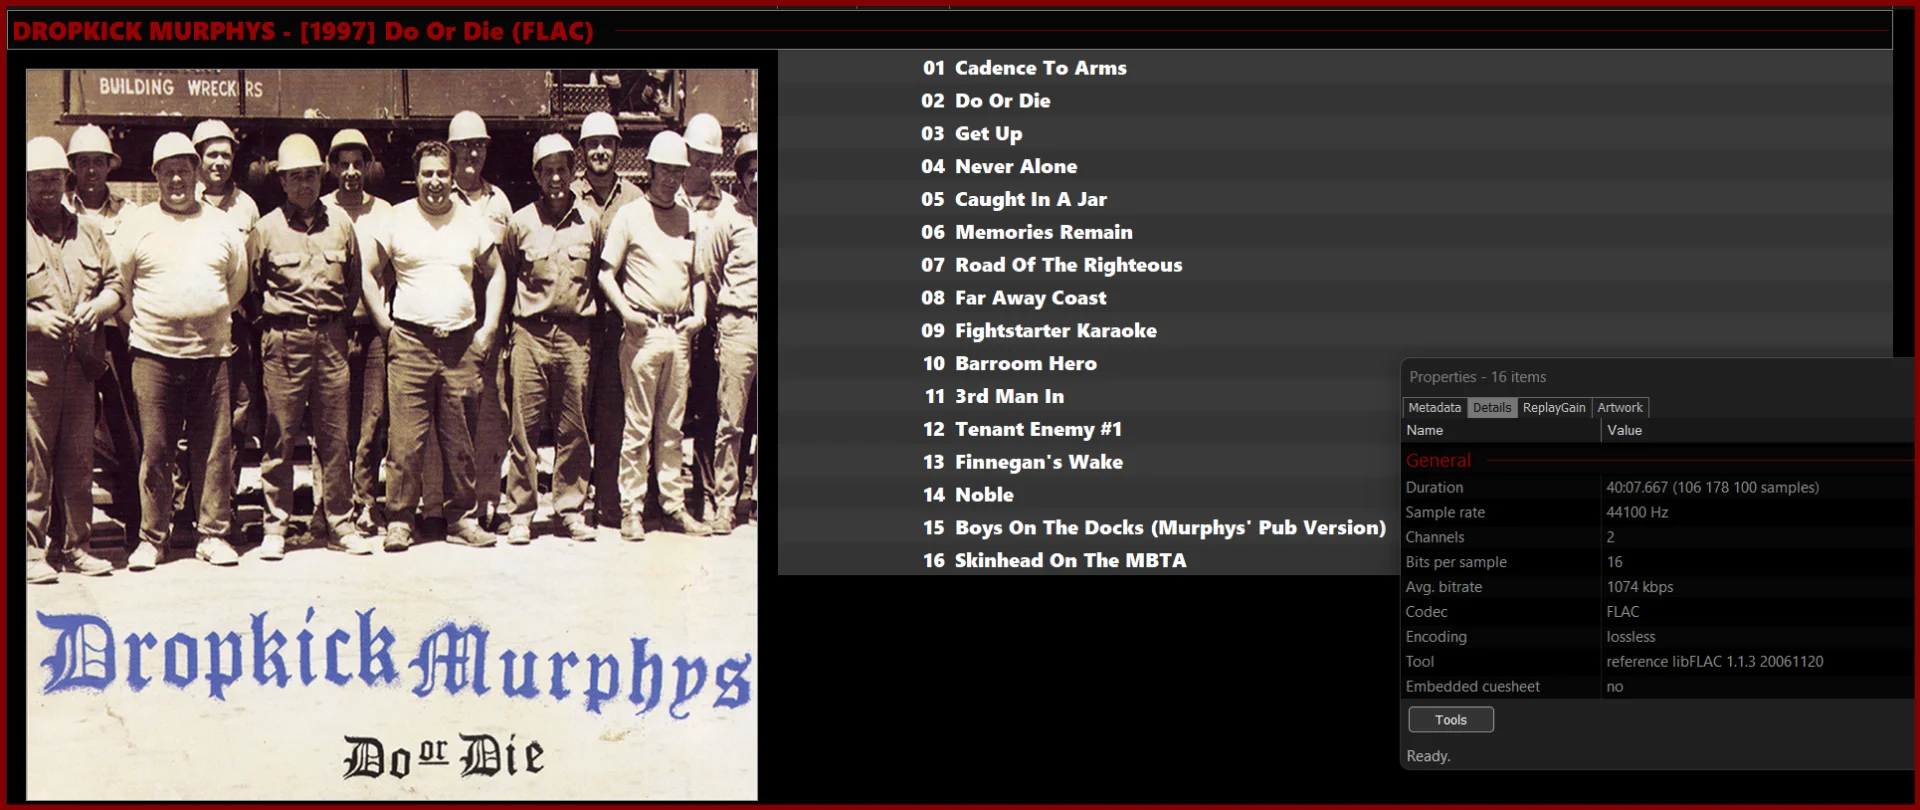Switch to the ReplayGain tab
The image size is (1920, 810).
[x=1554, y=408]
